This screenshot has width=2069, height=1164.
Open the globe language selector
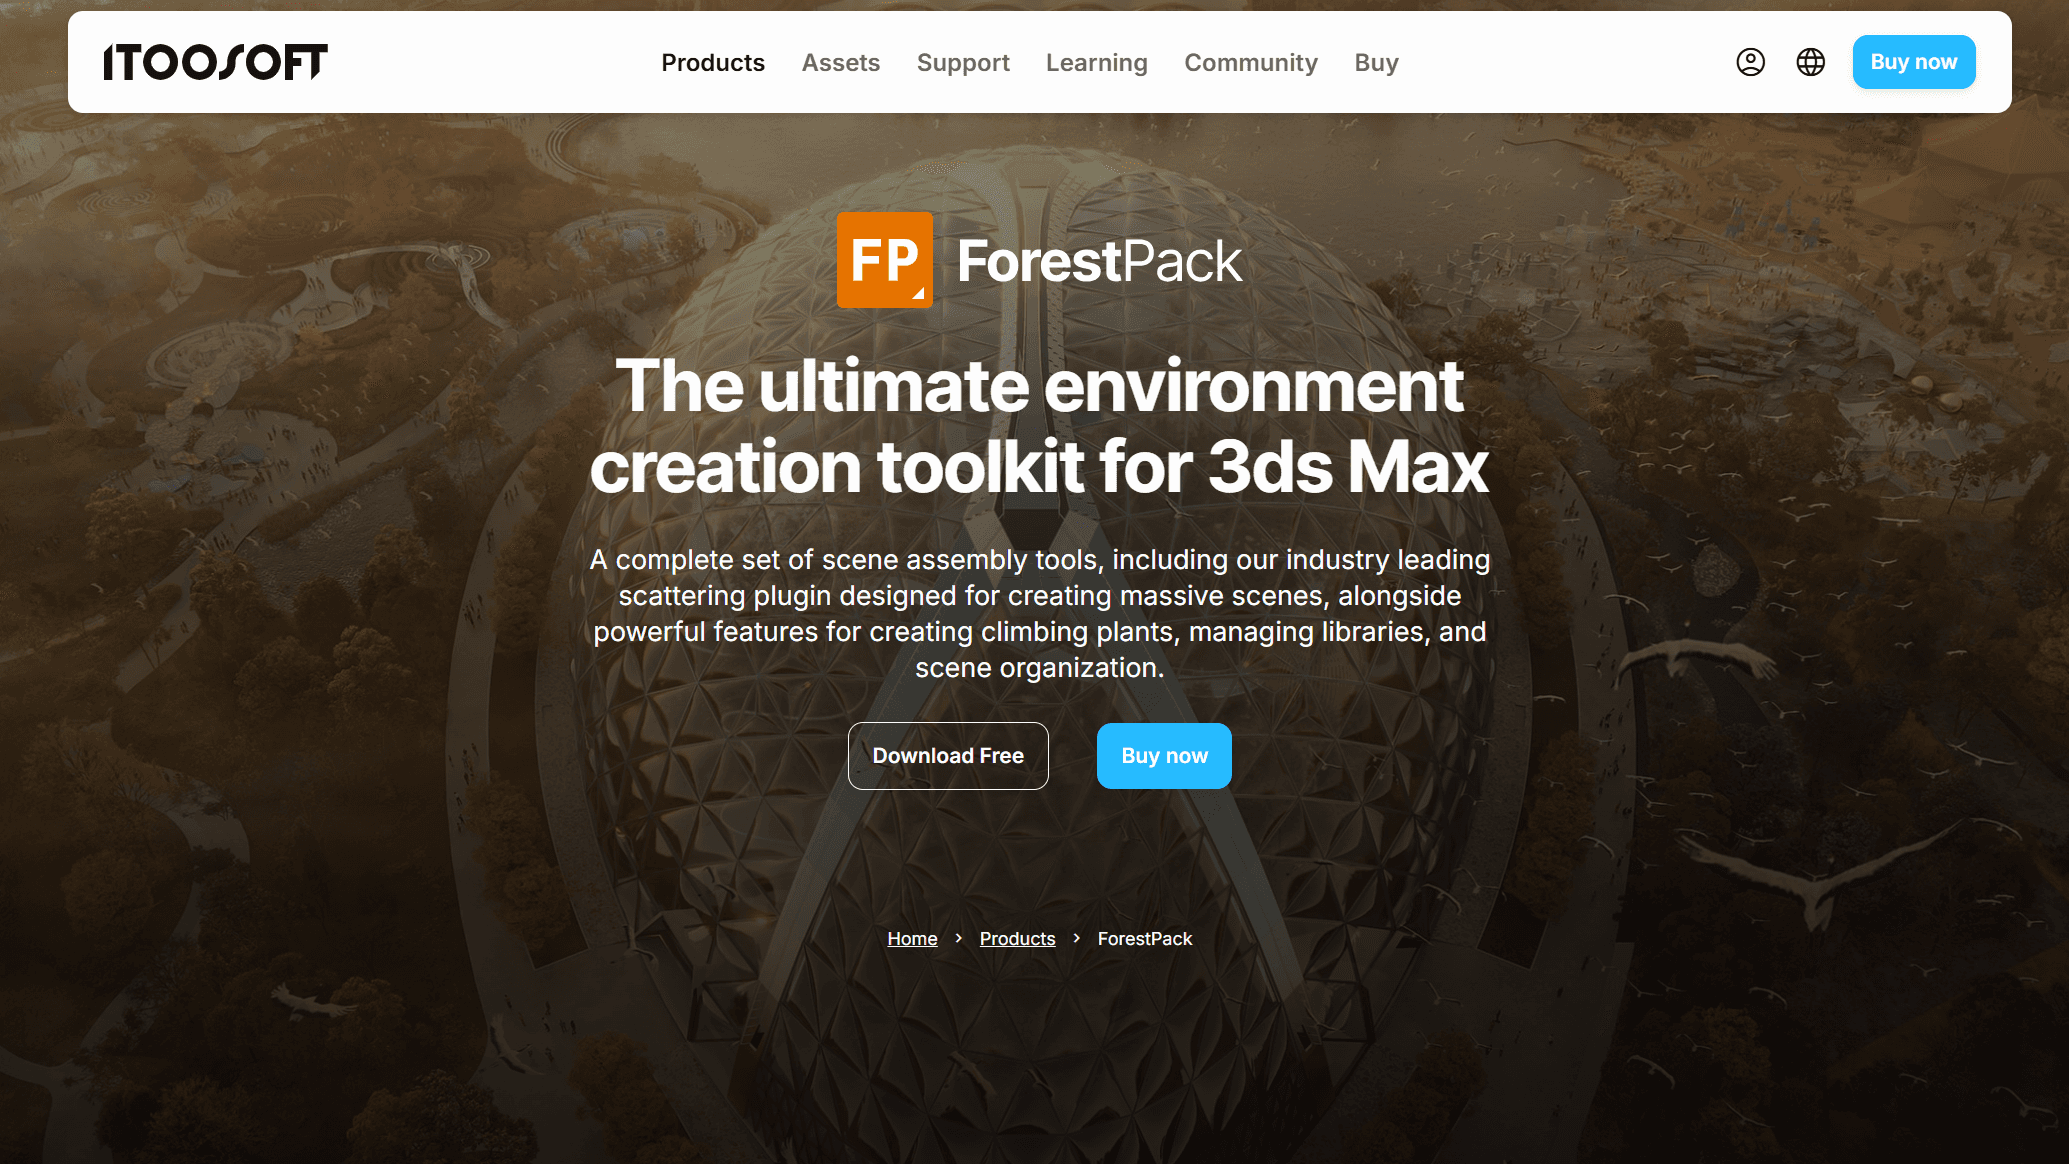(1810, 62)
